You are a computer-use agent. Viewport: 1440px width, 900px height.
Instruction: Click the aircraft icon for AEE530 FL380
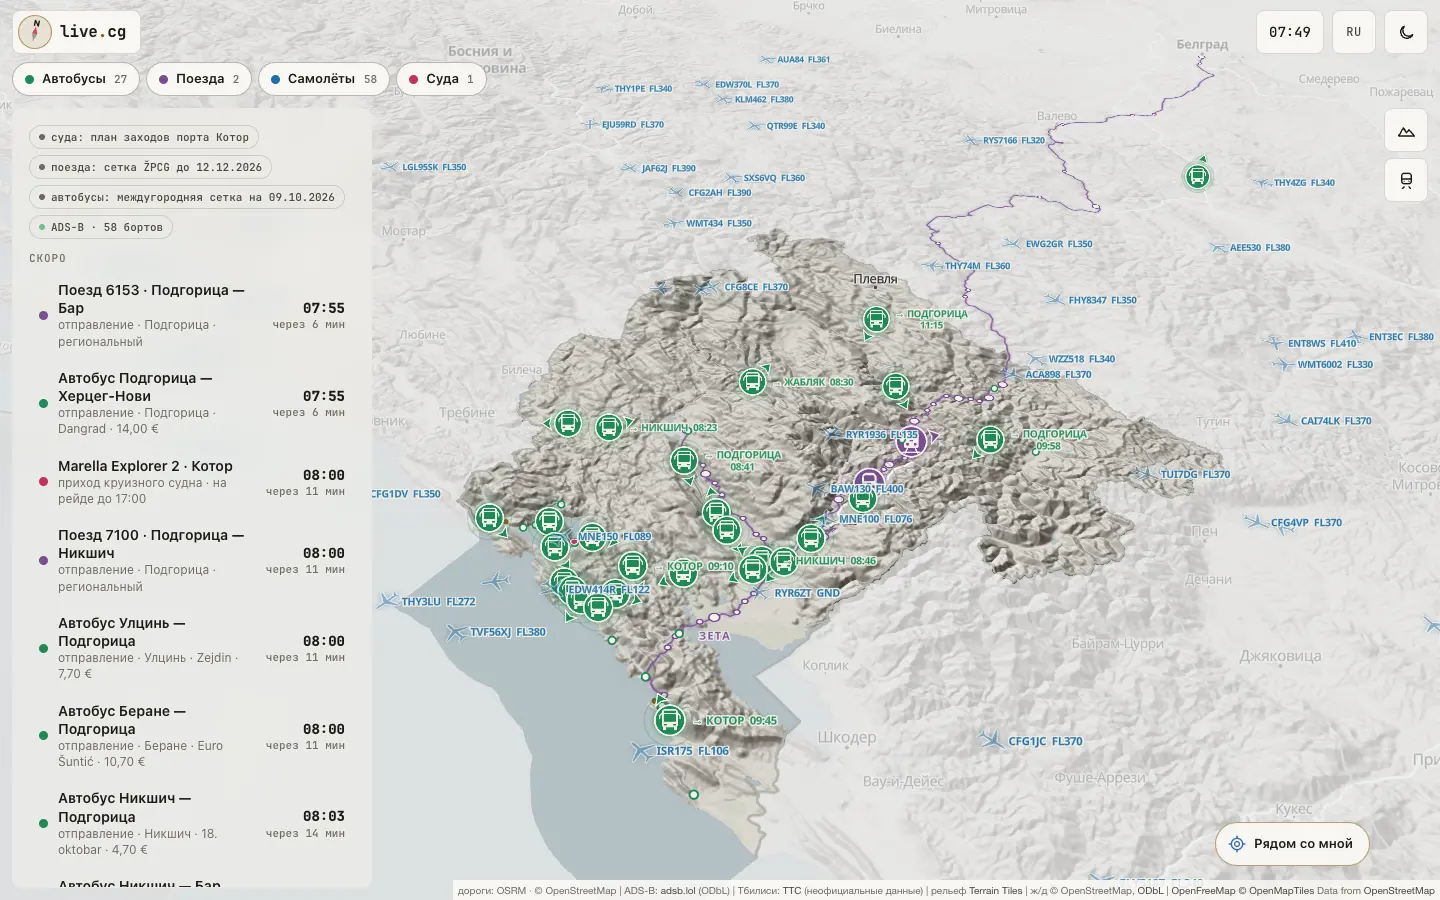point(1218,247)
